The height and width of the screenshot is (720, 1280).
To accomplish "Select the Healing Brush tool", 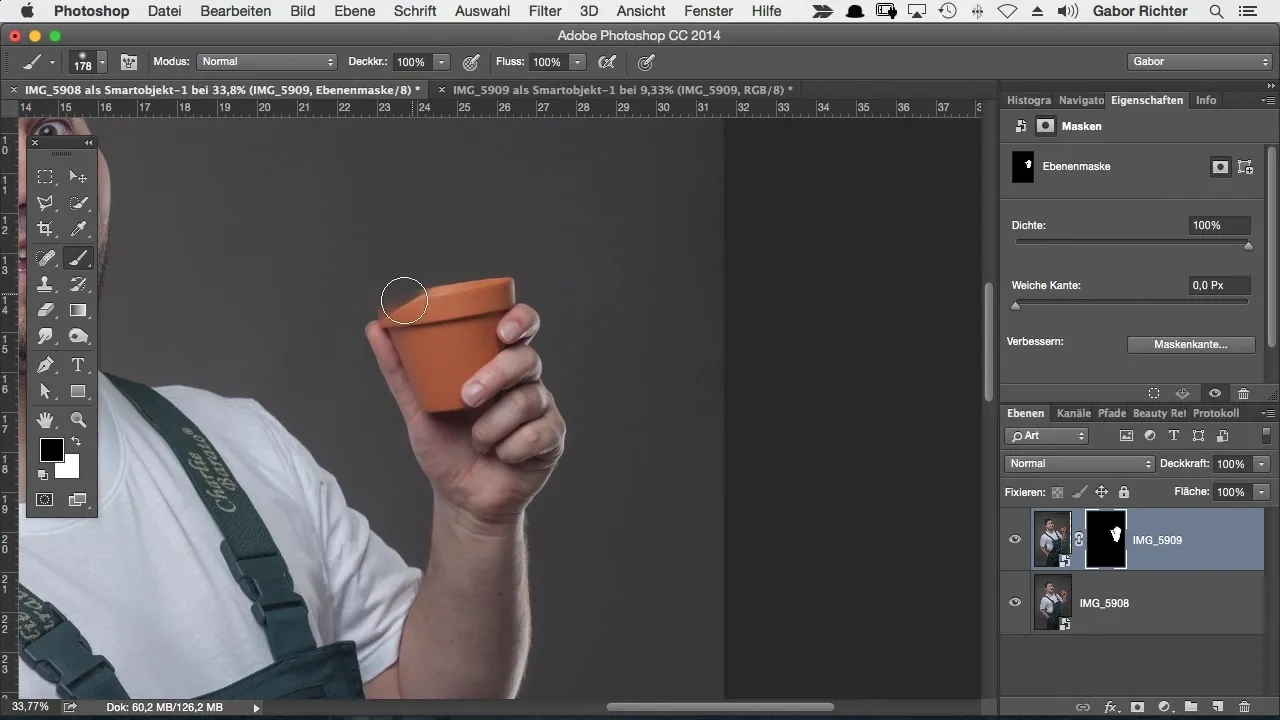I will [45, 258].
